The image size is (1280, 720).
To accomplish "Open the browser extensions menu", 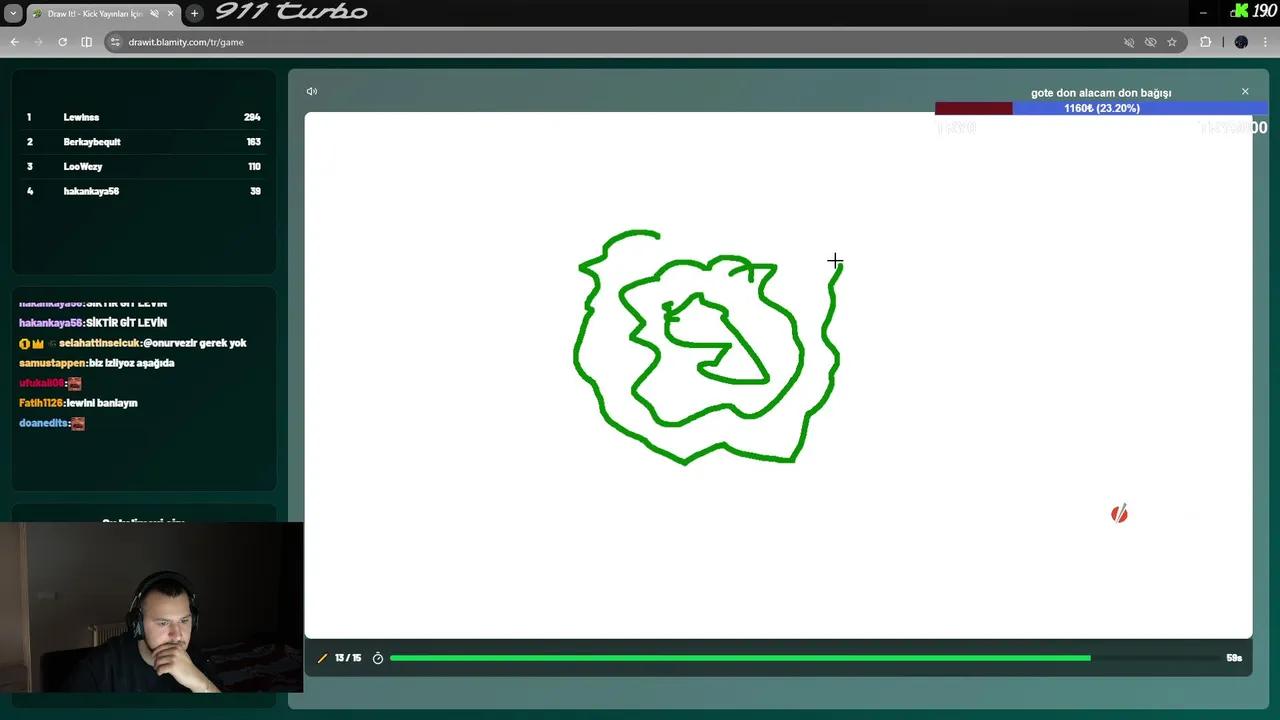I will tap(1205, 42).
